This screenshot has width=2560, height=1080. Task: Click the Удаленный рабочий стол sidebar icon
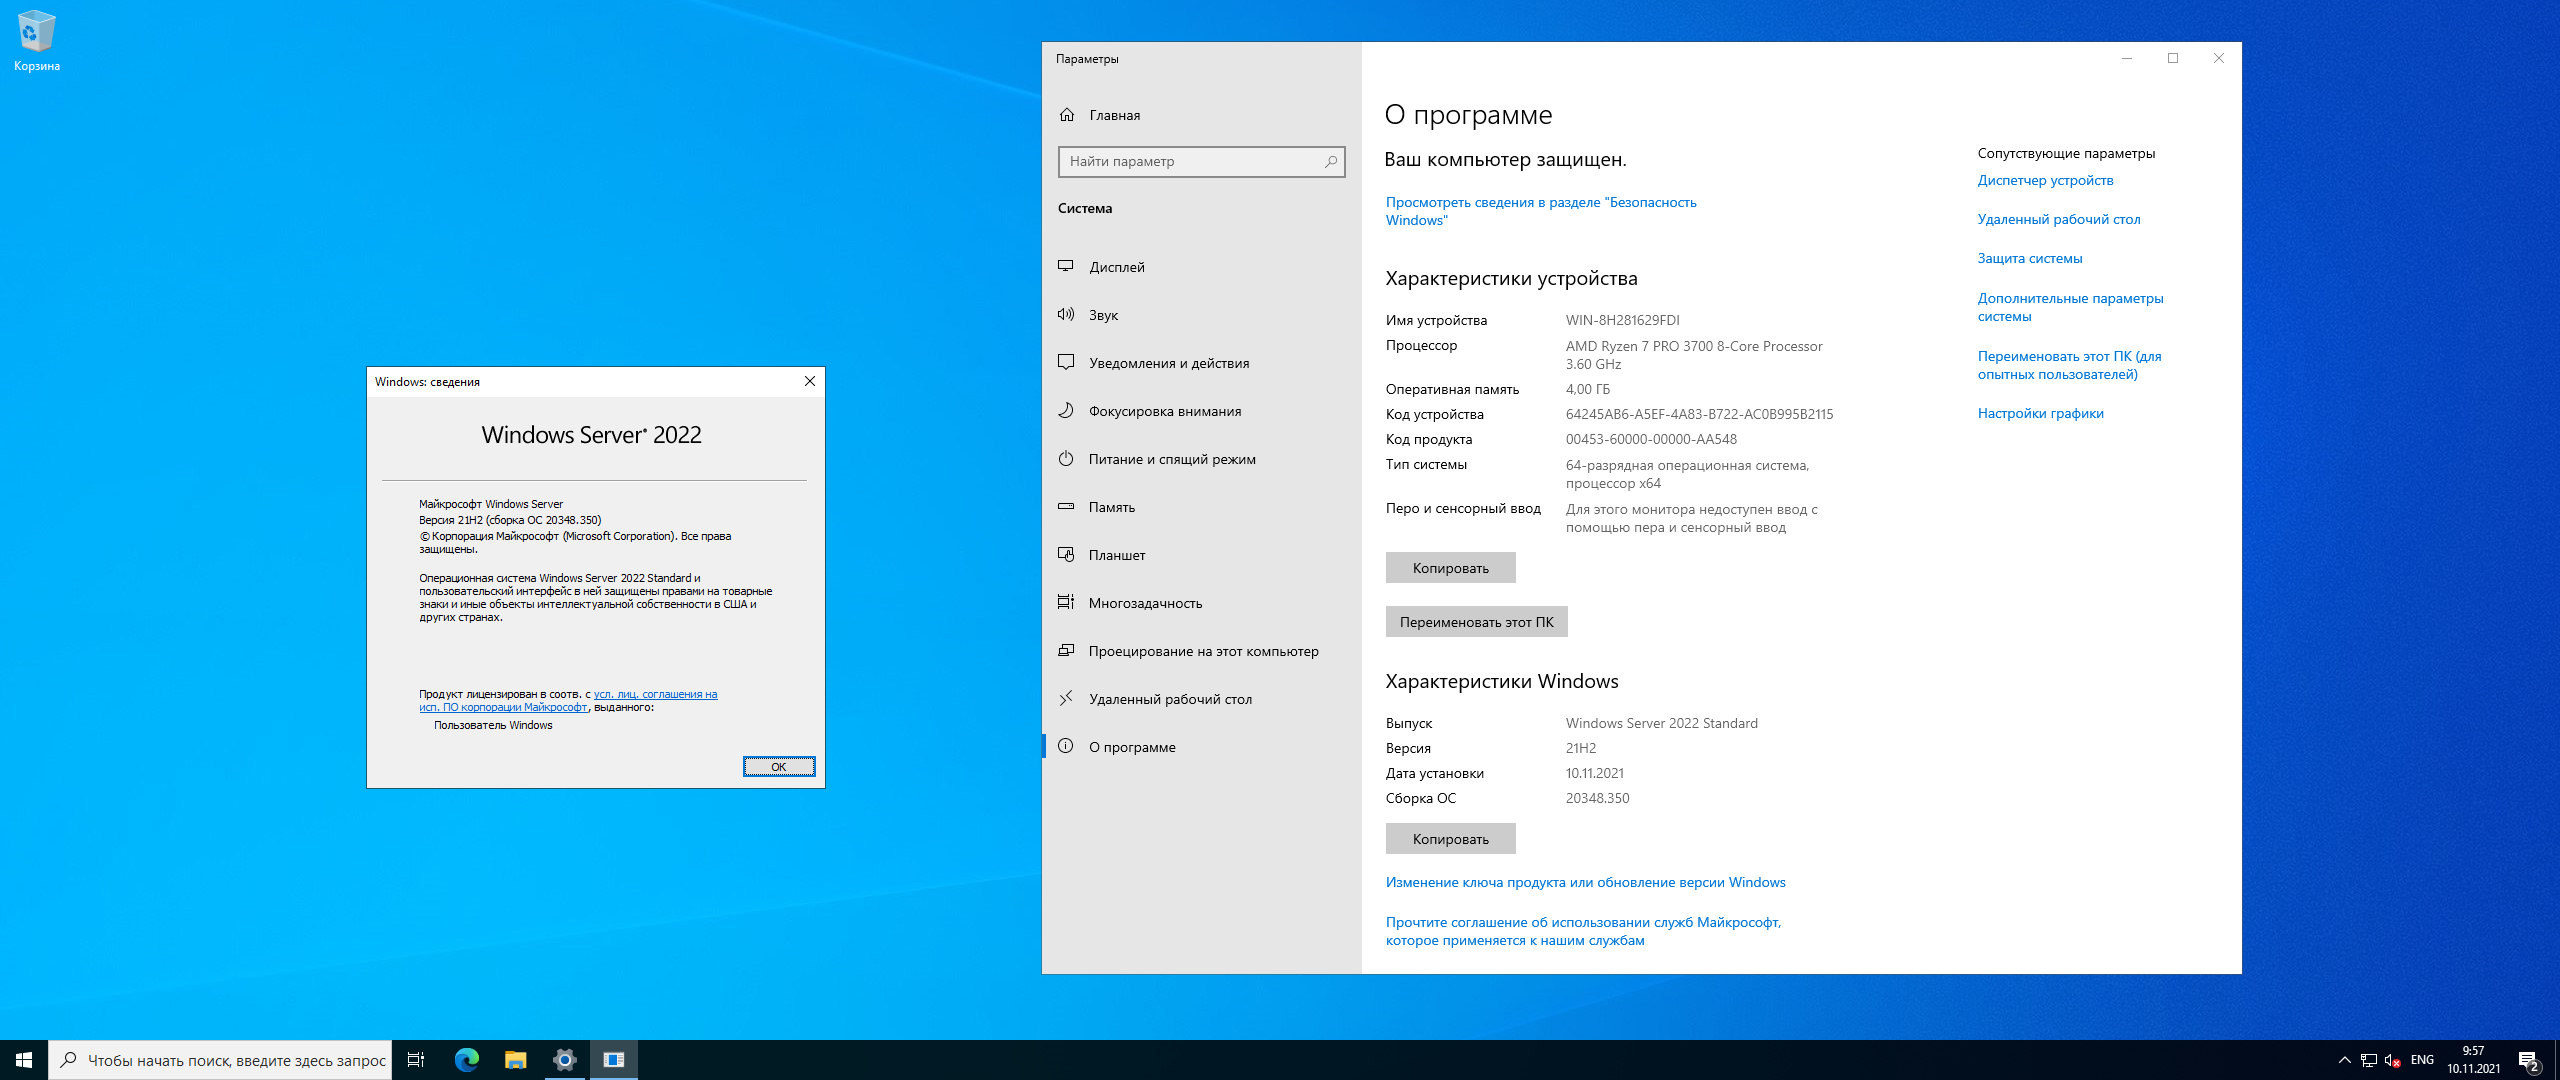click(x=1066, y=698)
